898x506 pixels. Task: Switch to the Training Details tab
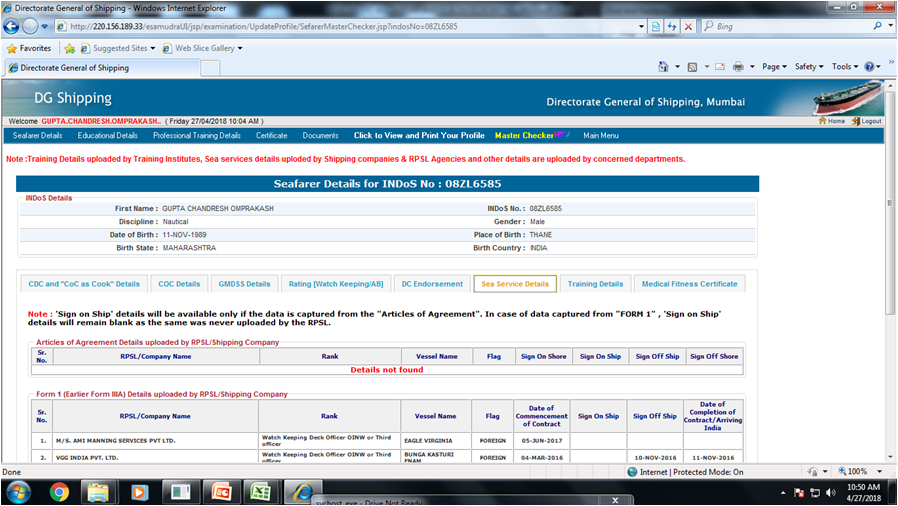(x=595, y=284)
